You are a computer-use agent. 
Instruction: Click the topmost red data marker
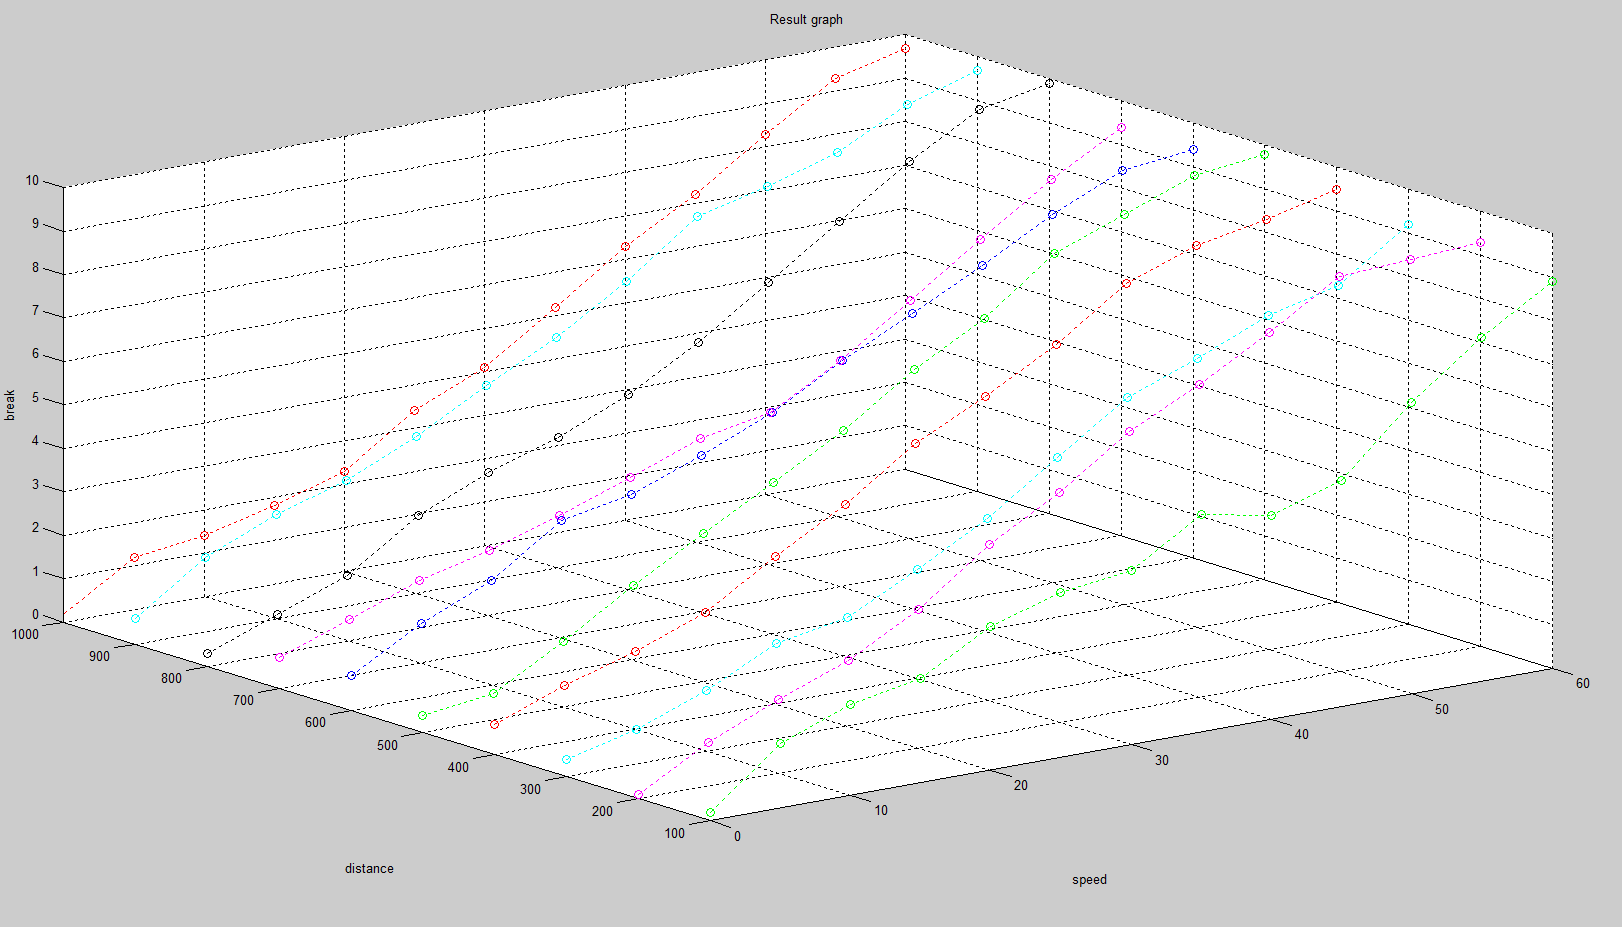(905, 48)
